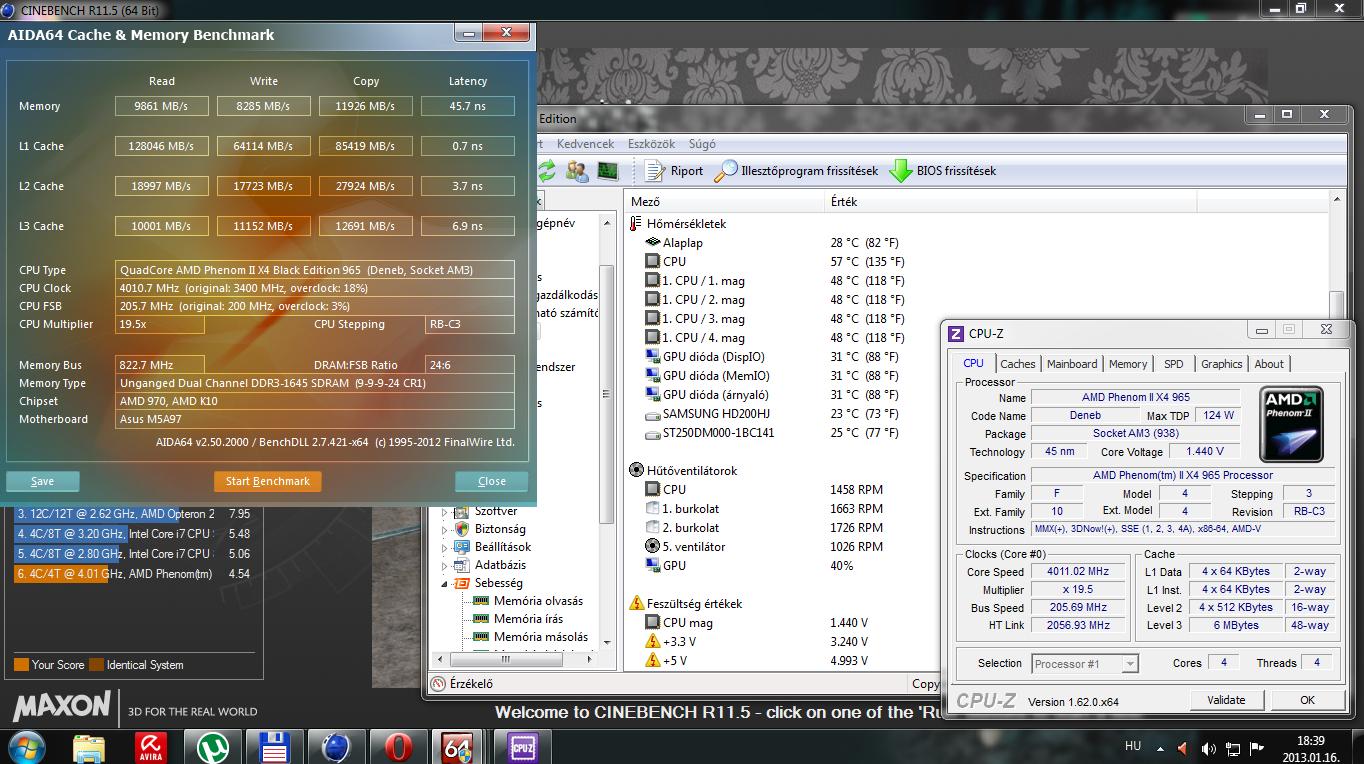This screenshot has height=764, width=1364.
Task: Click the OK button in CPU-Z
Action: click(x=1306, y=700)
